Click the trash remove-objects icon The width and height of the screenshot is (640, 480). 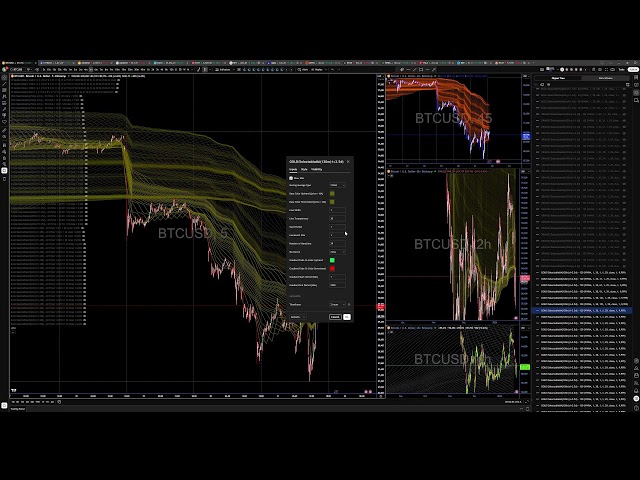4,179
